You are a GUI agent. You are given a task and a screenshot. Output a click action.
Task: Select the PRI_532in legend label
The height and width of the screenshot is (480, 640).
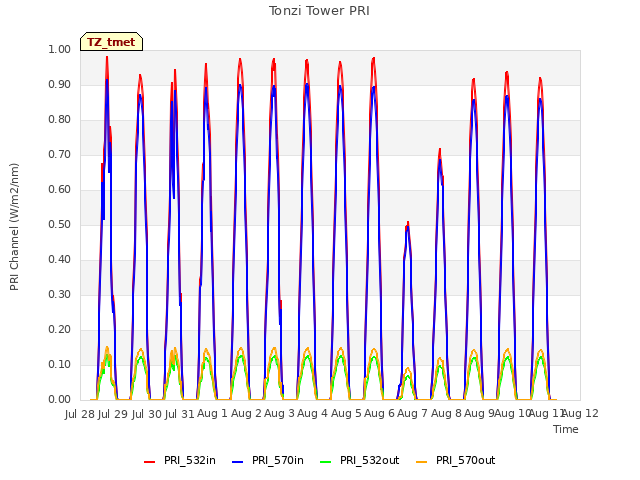click(190, 460)
